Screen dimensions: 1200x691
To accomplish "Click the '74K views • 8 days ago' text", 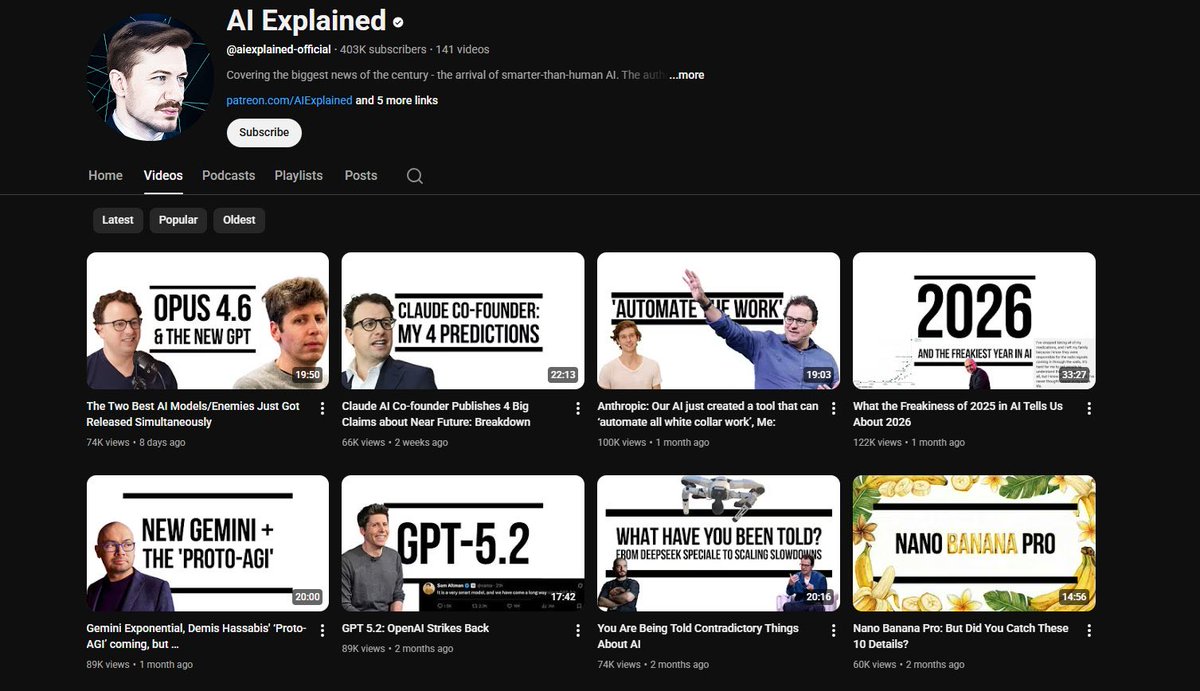I will [136, 442].
